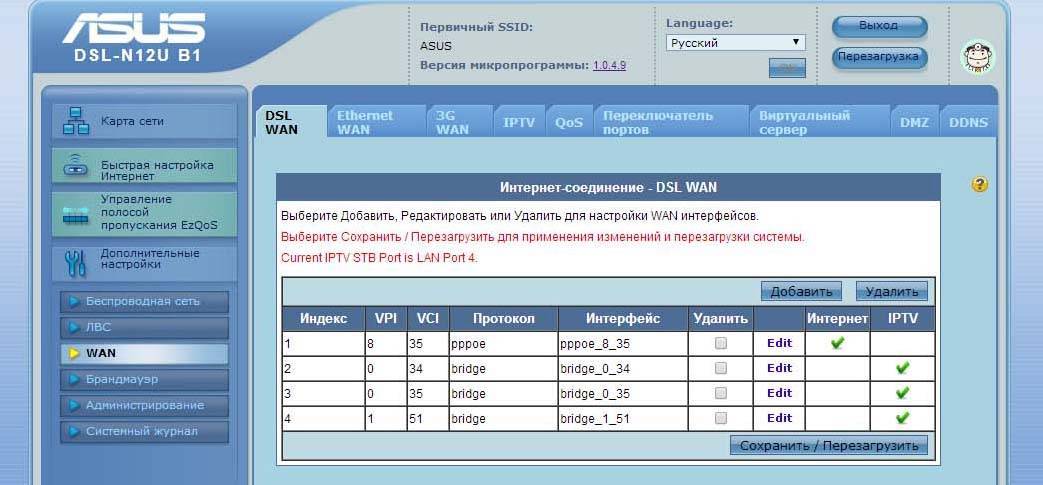Screen dimensions: 1043x485
Task: Tick the delete checkbox for bridge_1_51
Action: tap(720, 418)
